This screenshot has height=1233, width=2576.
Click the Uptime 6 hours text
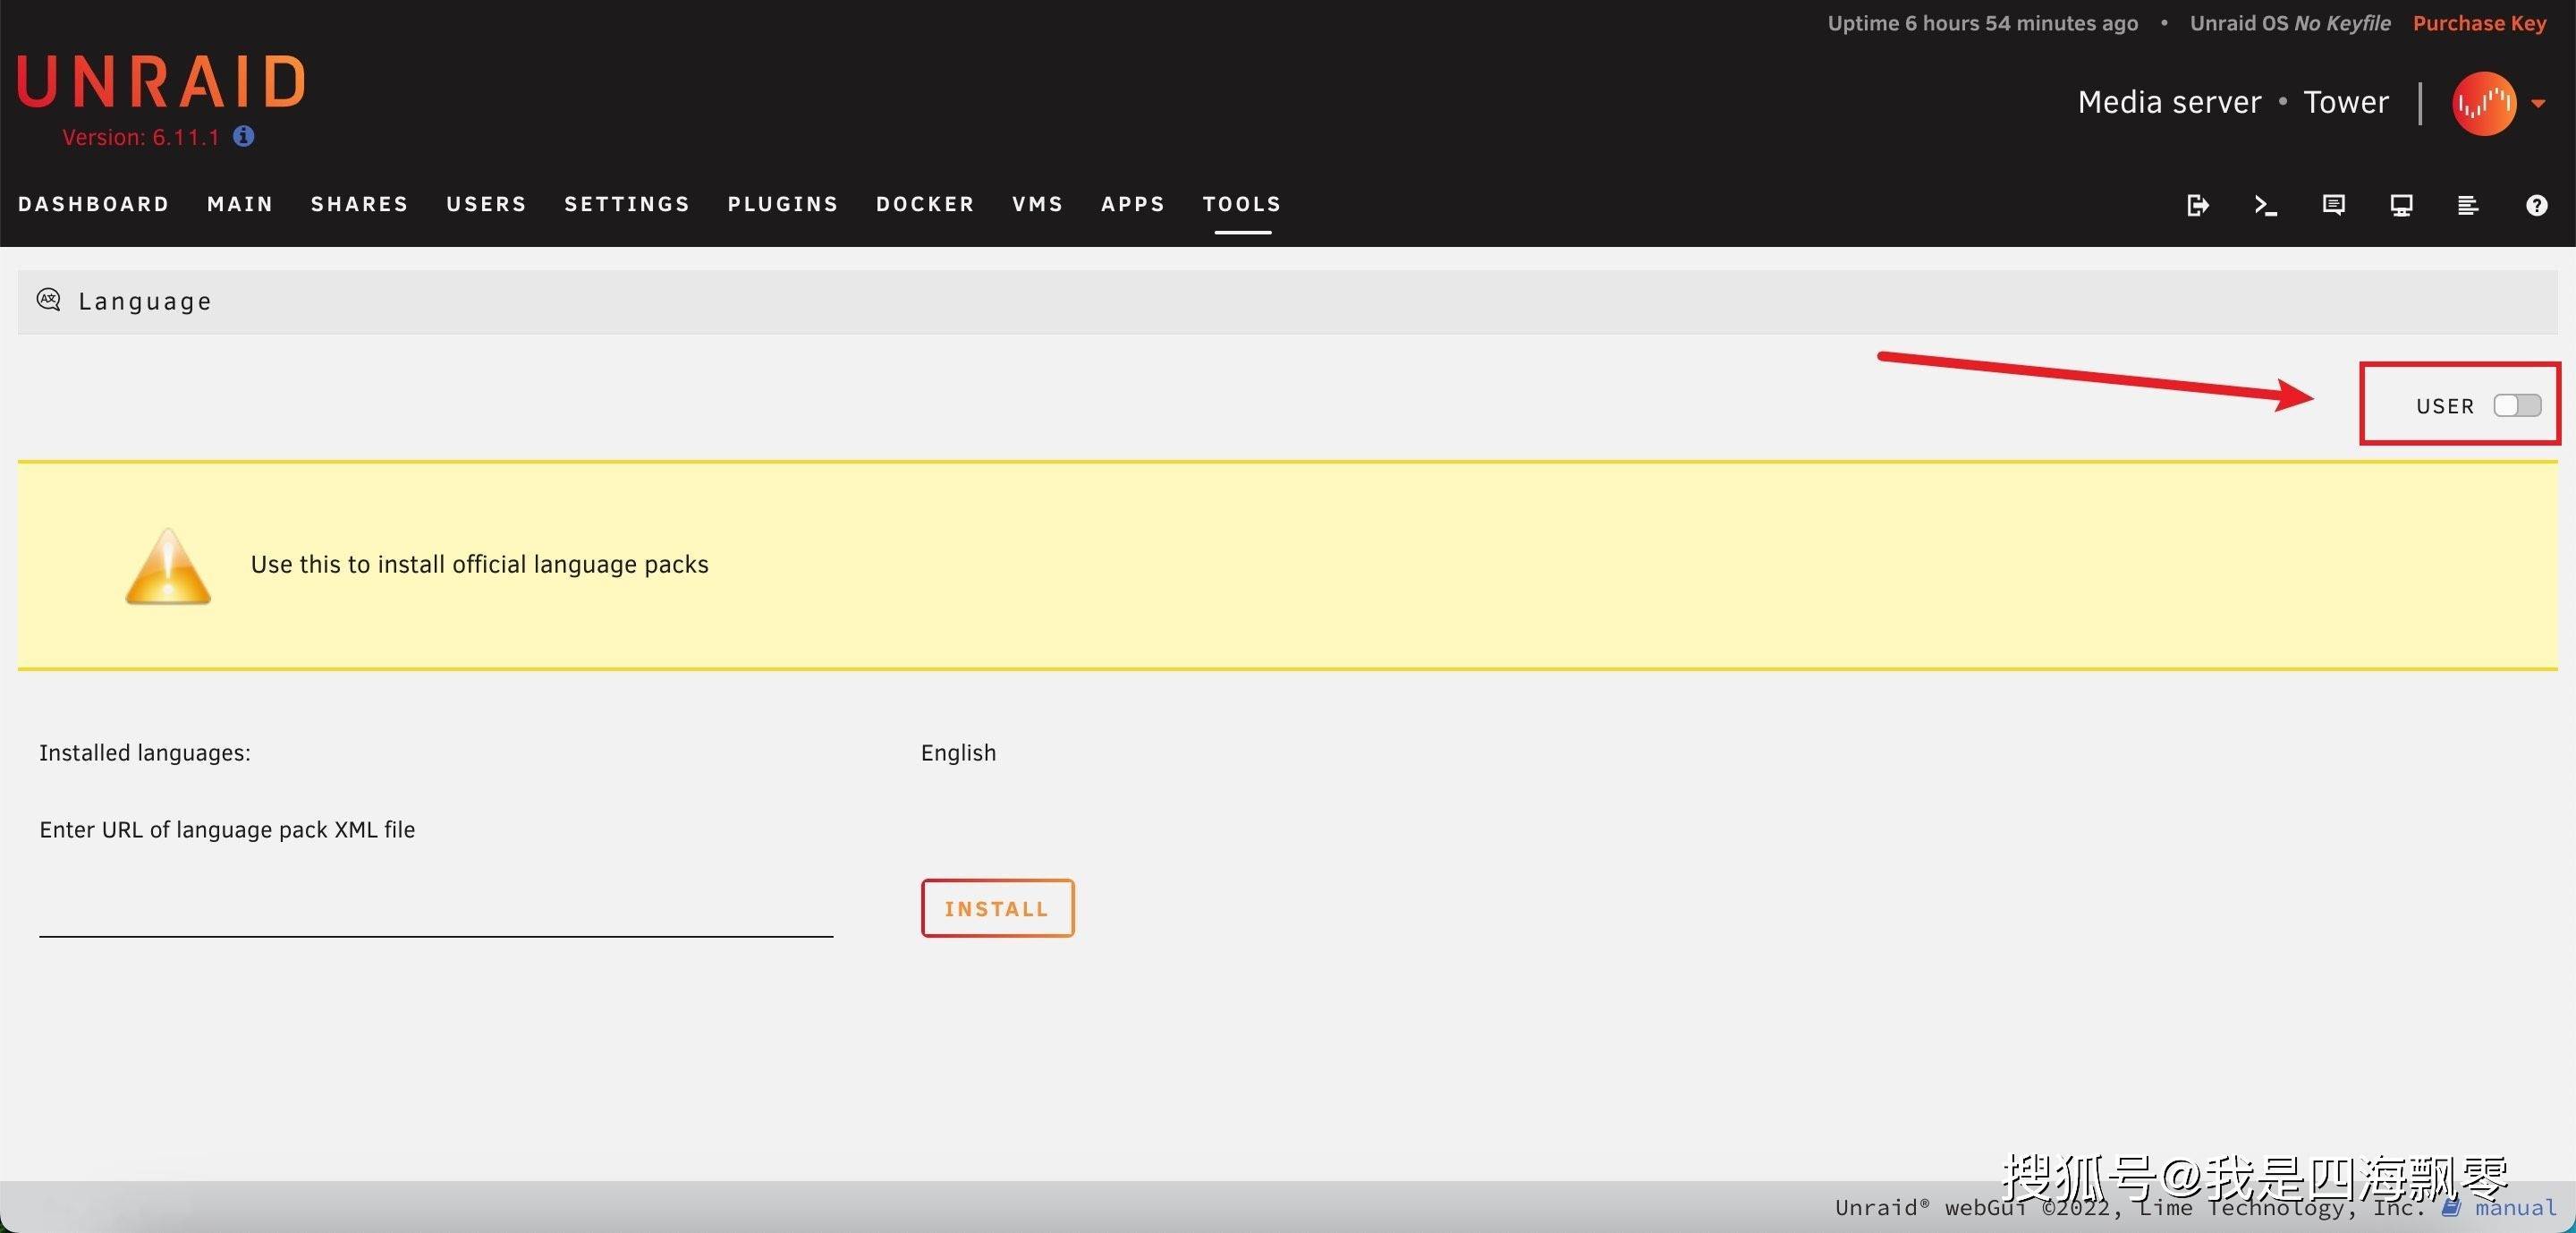1982,23
